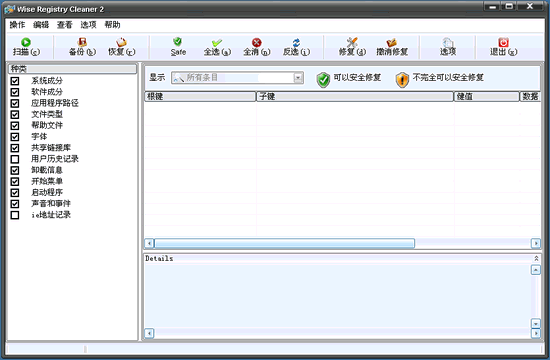This screenshot has height=360, width=550.
Task: Sort by 子键 column header
Action: [355, 96]
